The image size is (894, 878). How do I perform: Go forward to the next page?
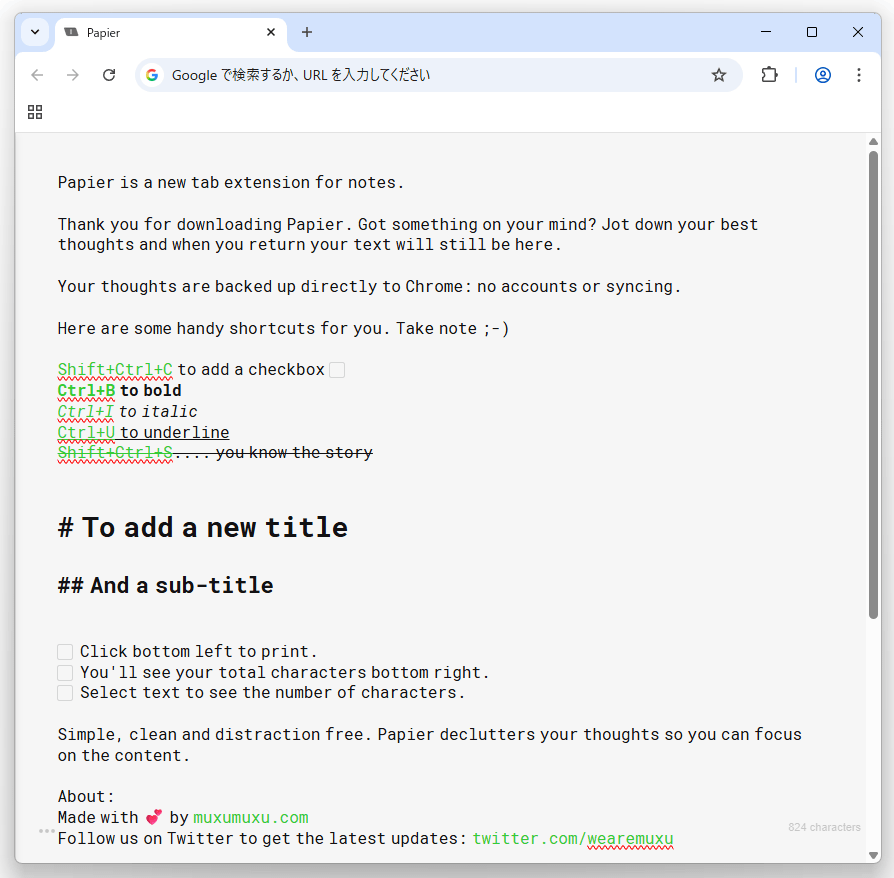pos(72,75)
